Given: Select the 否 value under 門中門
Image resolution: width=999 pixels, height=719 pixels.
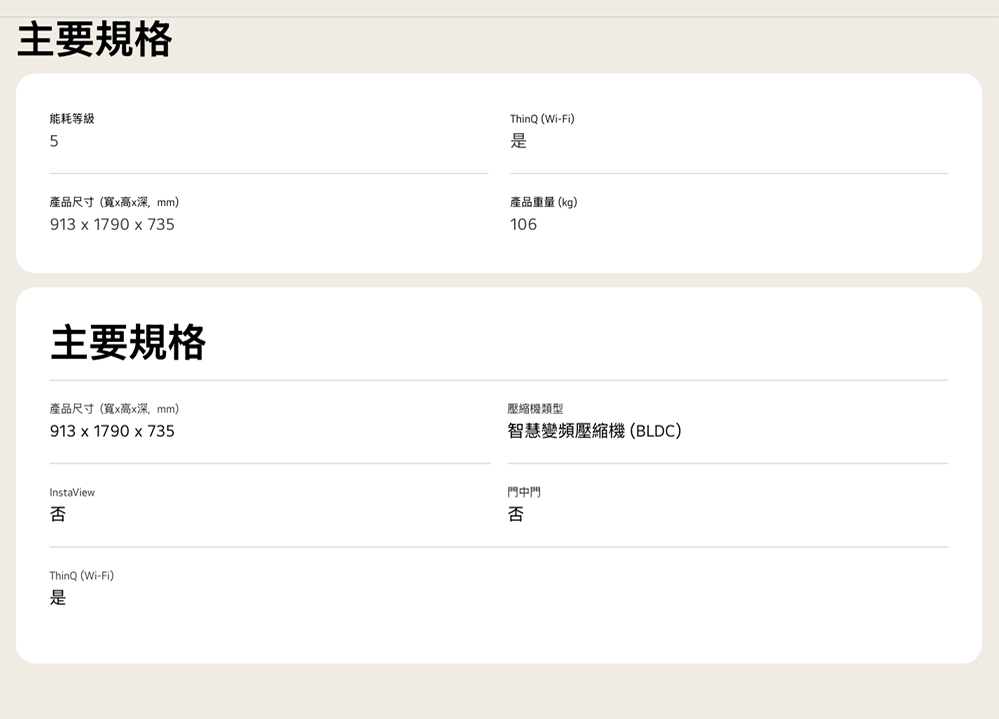Looking at the screenshot, I should point(515,514).
